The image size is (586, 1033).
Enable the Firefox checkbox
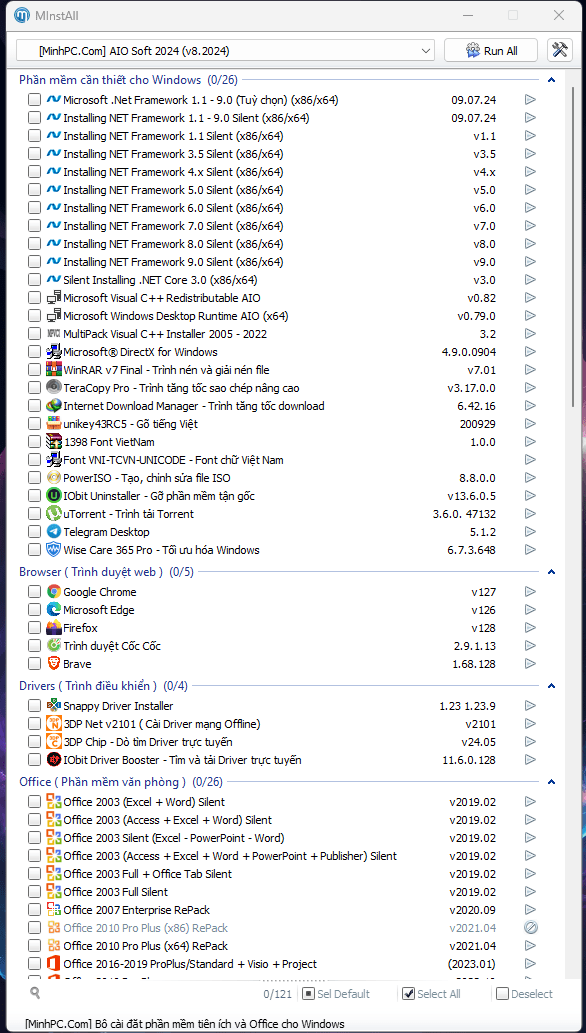34,628
